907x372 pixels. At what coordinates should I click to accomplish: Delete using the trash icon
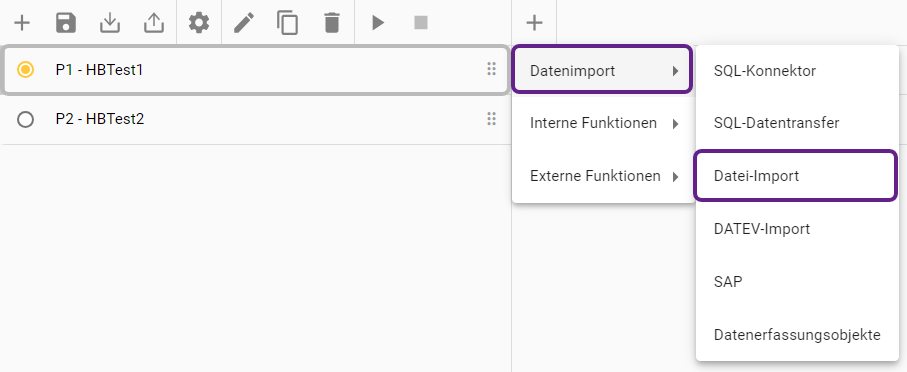point(331,23)
